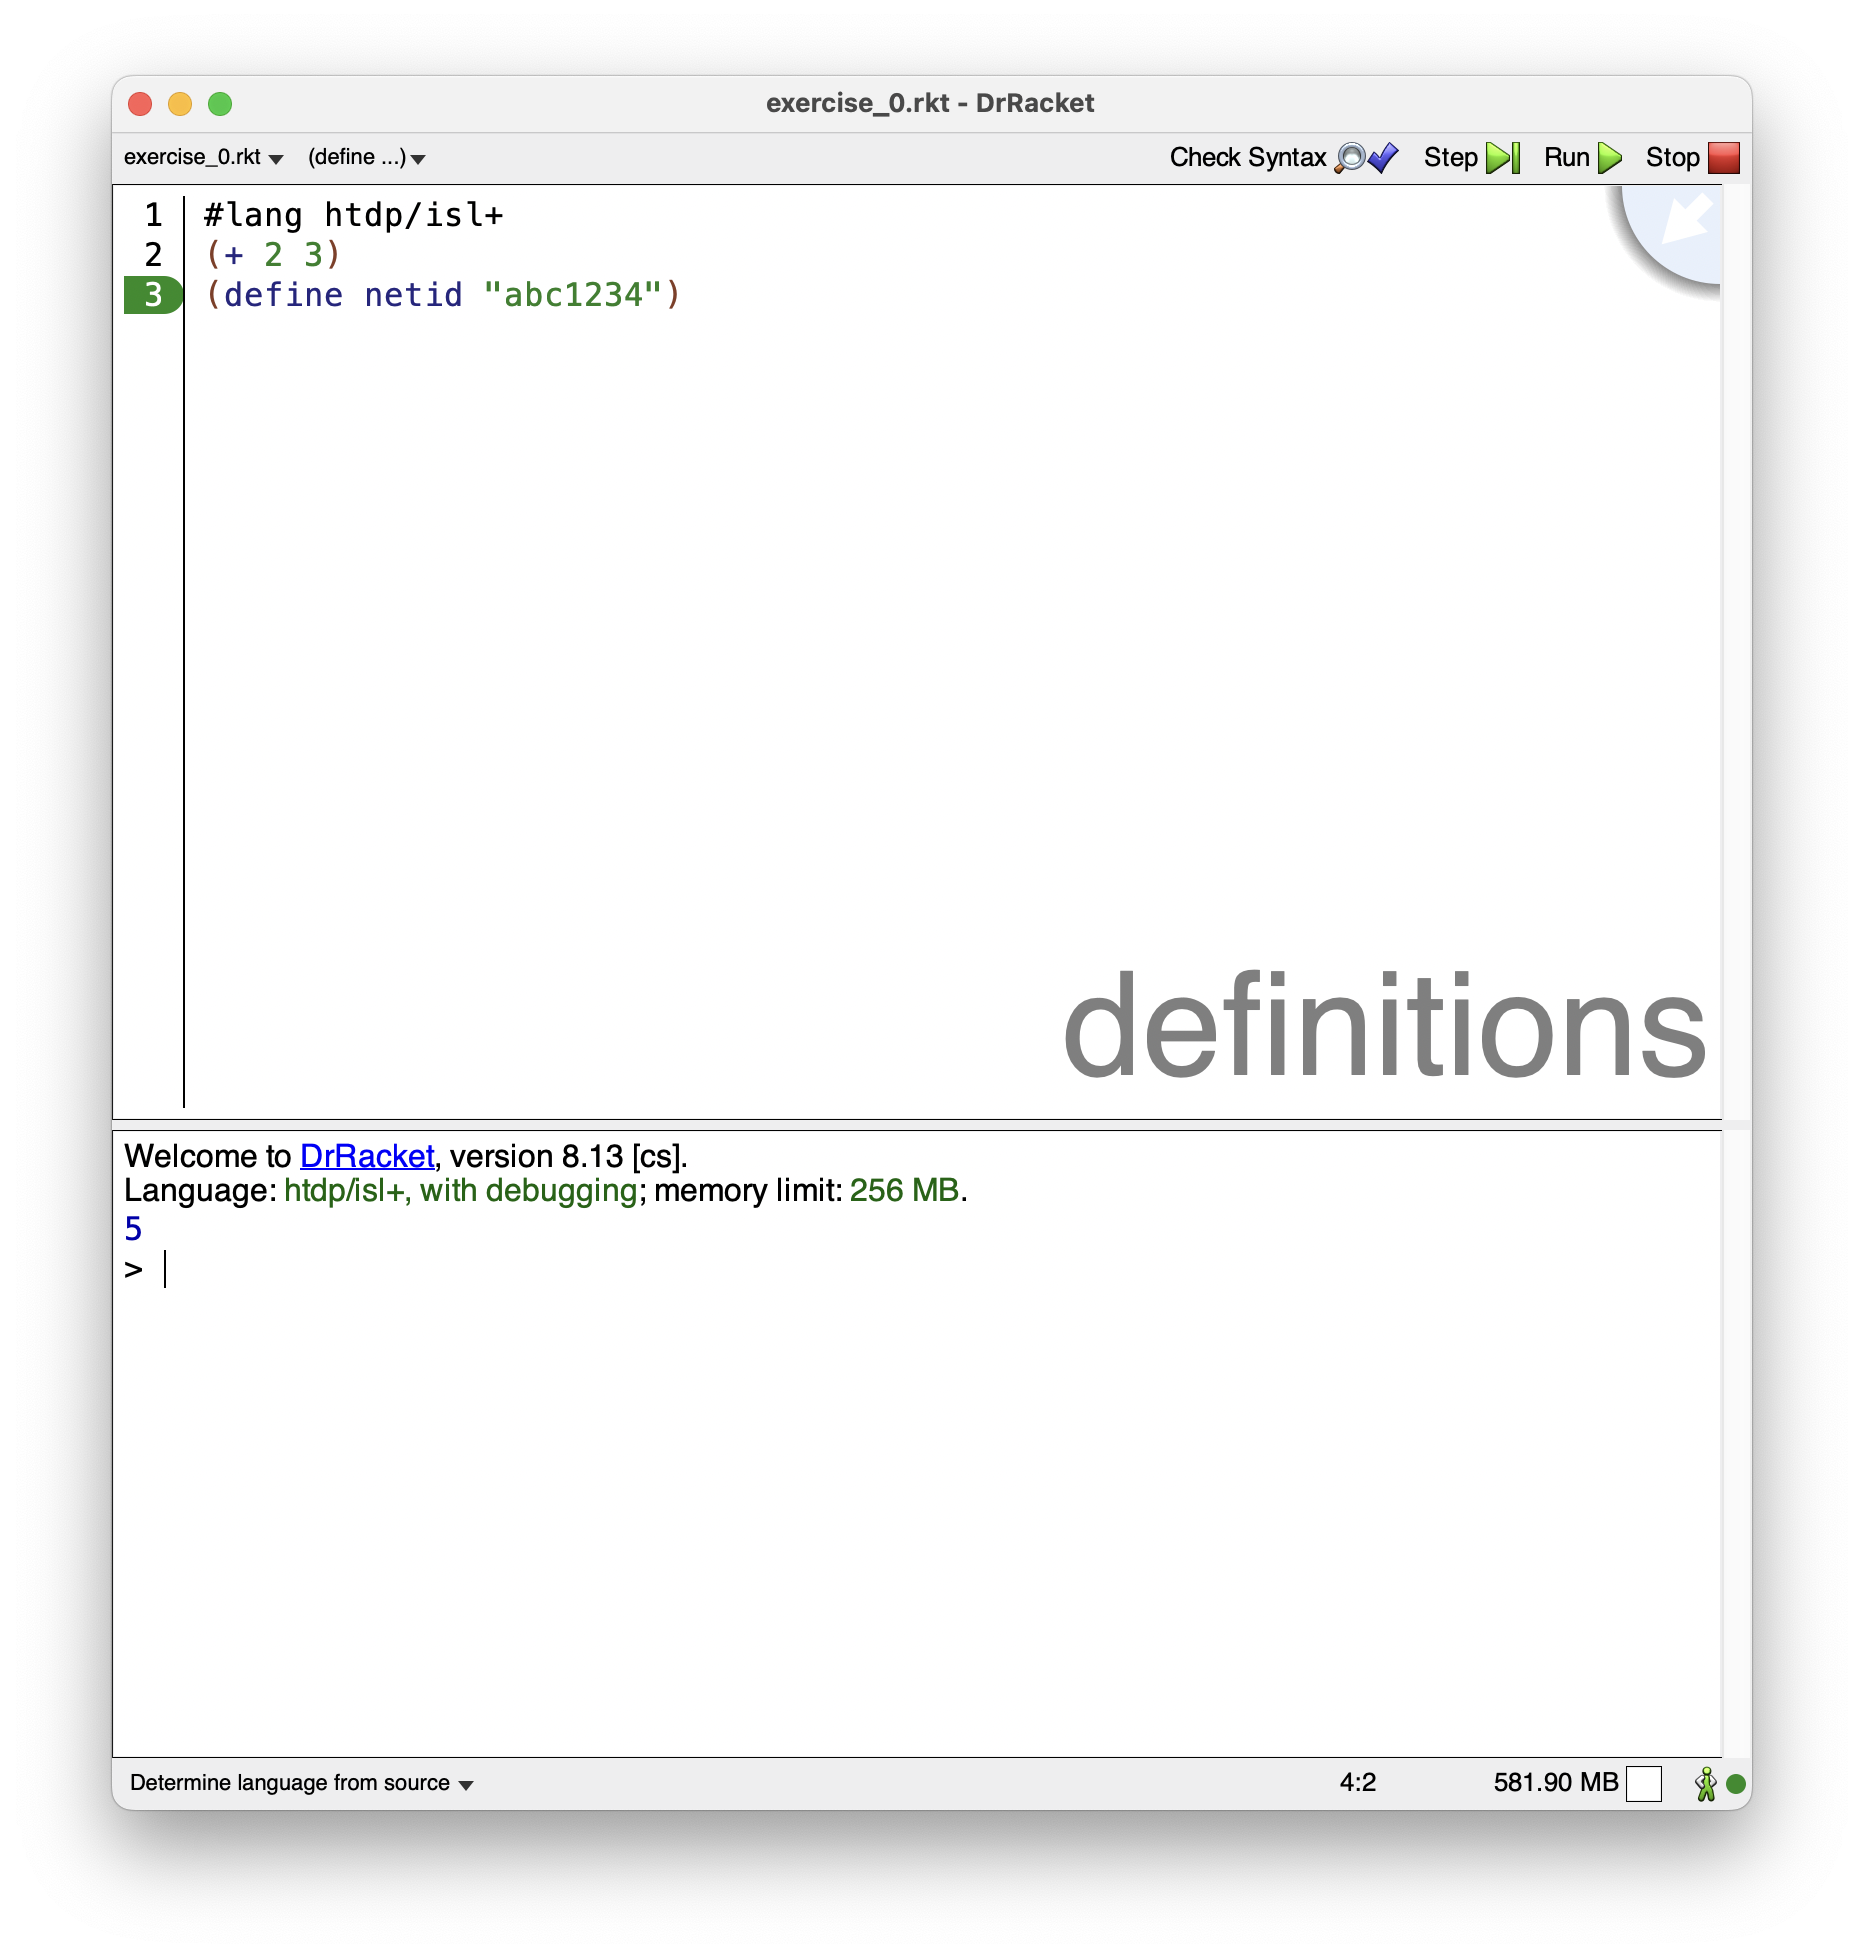Click line number 1 in the gutter
The image size is (1864, 1958).
153,215
